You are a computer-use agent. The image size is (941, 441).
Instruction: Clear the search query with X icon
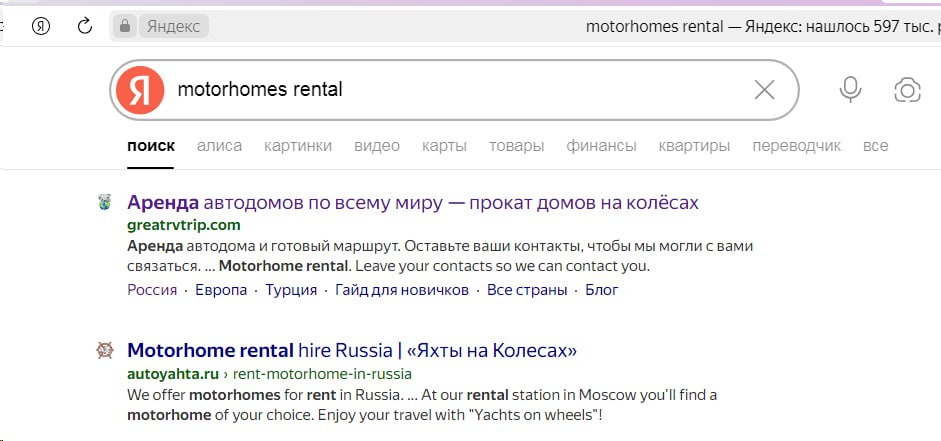[764, 90]
